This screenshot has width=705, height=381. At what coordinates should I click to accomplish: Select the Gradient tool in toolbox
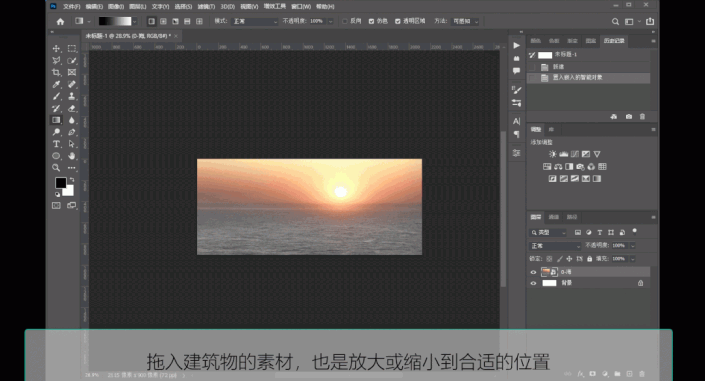tap(56, 120)
